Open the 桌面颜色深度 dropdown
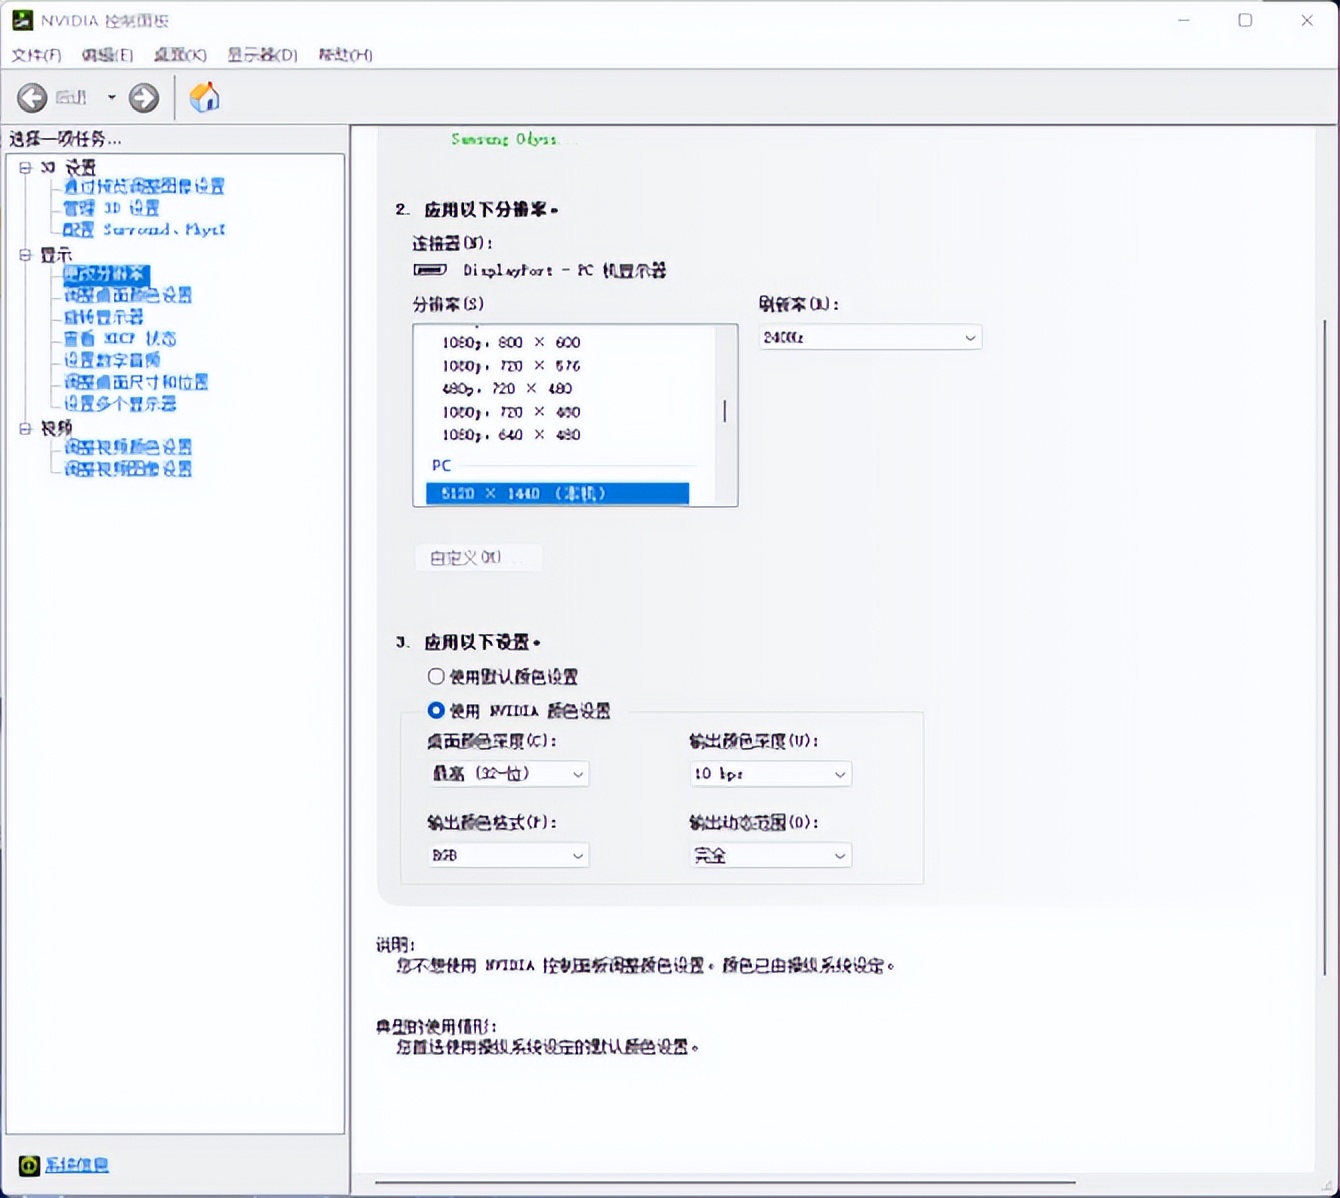 click(508, 774)
